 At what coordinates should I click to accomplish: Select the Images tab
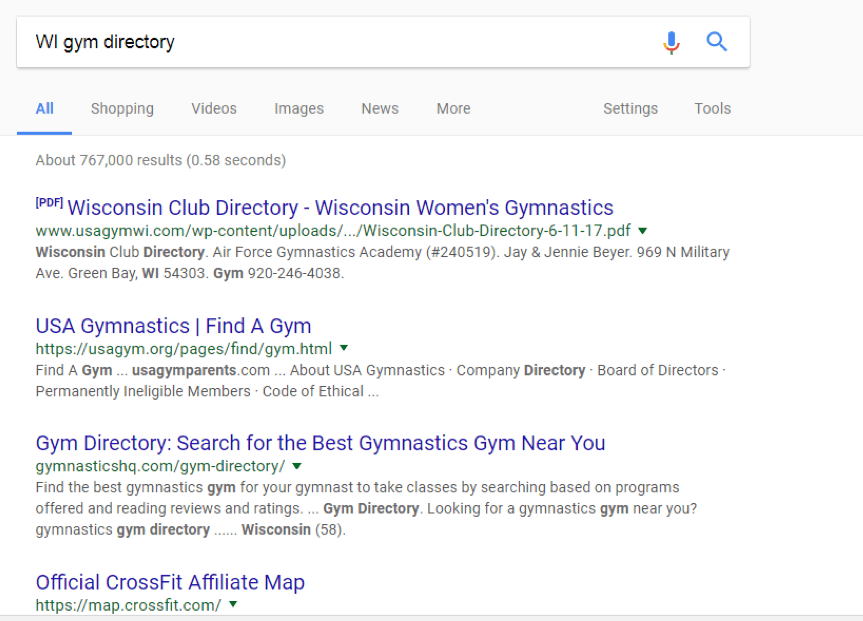(299, 108)
